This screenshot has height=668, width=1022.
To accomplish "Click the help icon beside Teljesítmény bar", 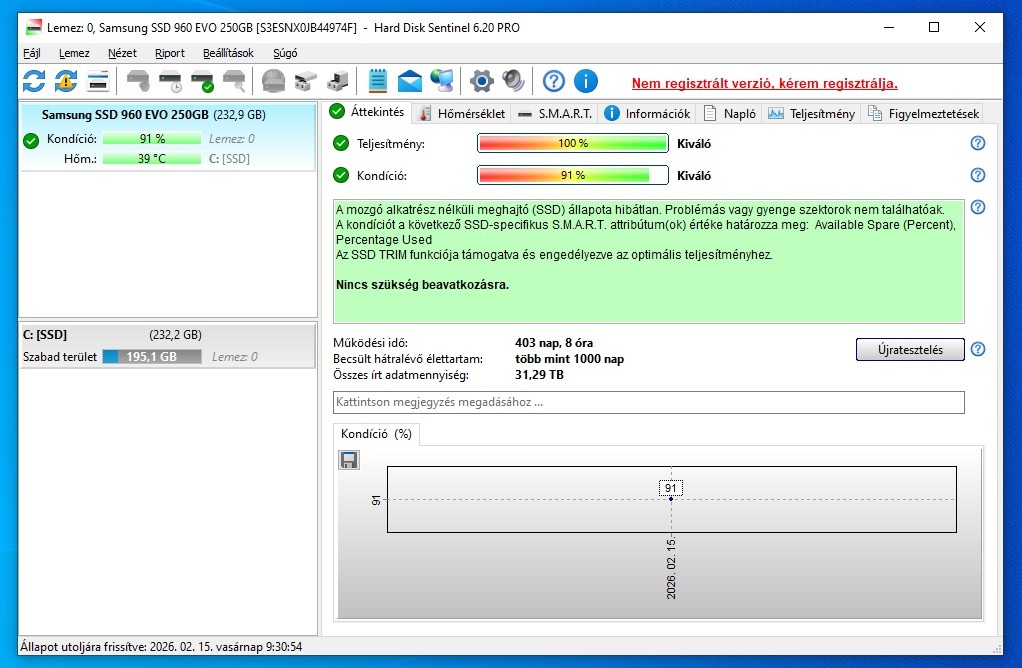I will tap(978, 143).
